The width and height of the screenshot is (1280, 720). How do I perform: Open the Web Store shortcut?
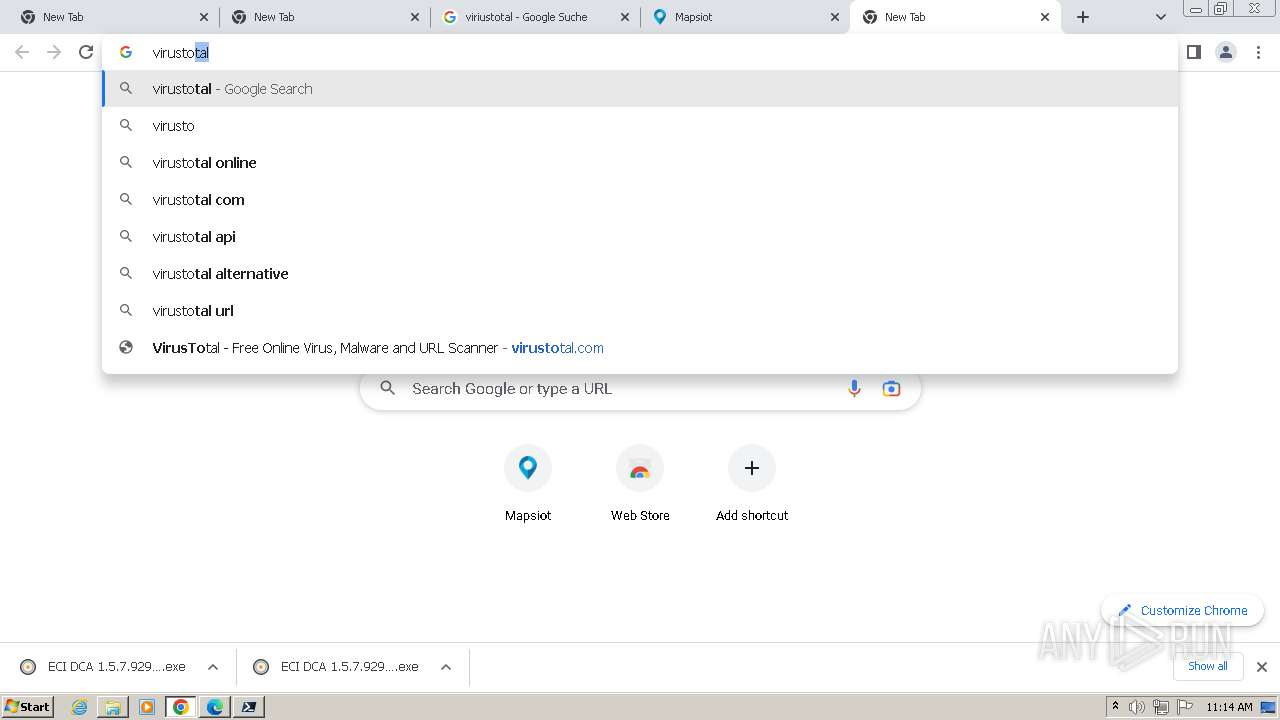click(640, 485)
